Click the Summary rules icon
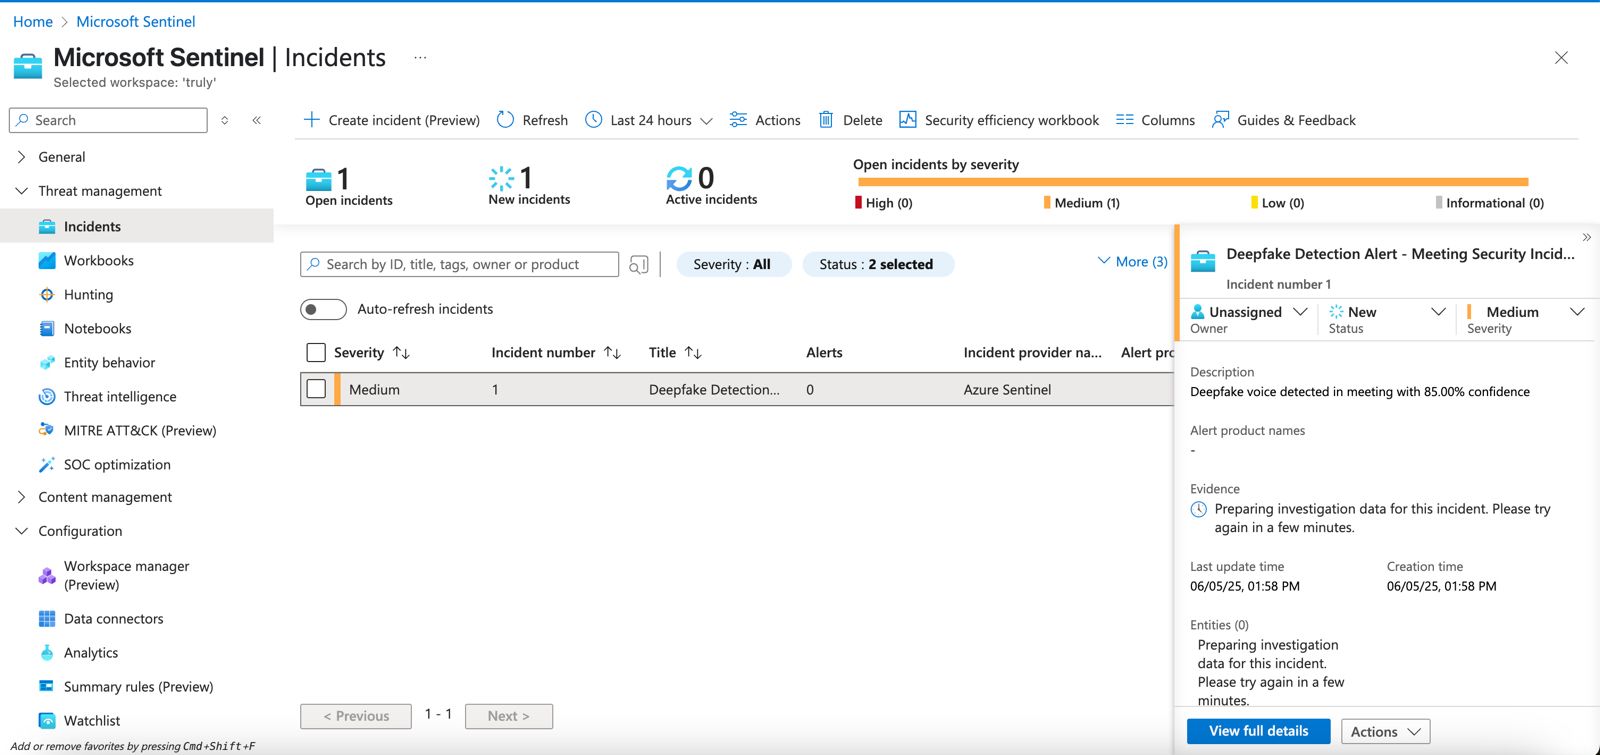Screen dimensions: 1600x755 [x=47, y=686]
